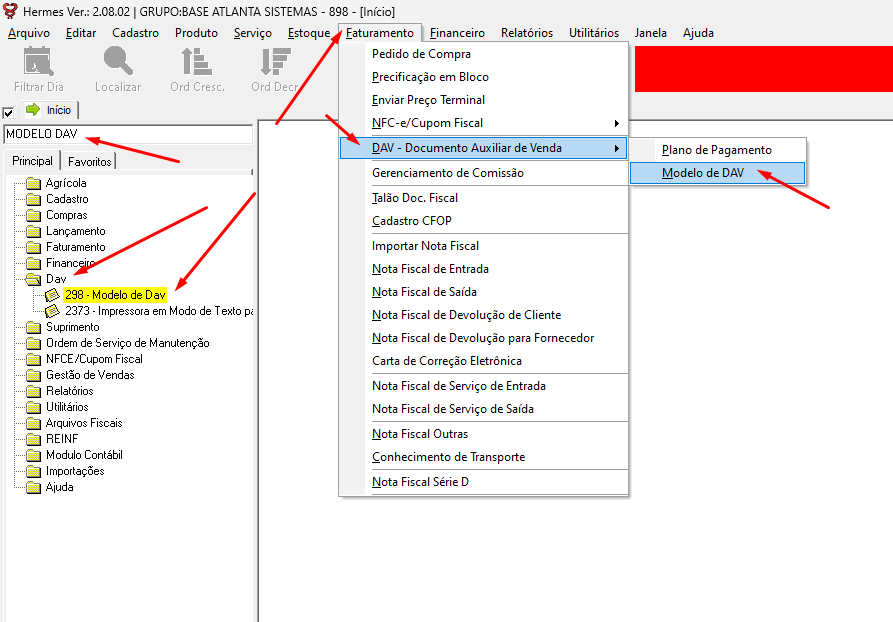Click the Hermes app icon in title bar
Viewport: 893px width, 622px height.
[10, 11]
